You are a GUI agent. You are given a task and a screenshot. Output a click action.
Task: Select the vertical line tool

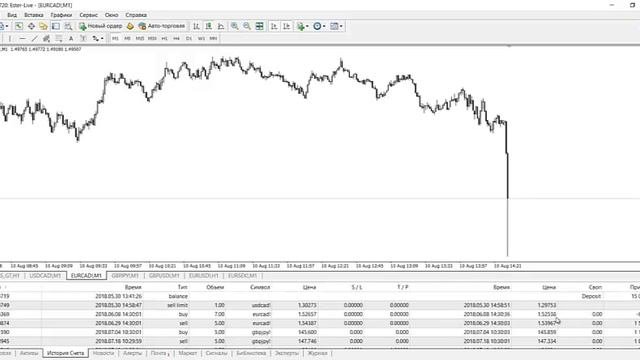(10, 38)
